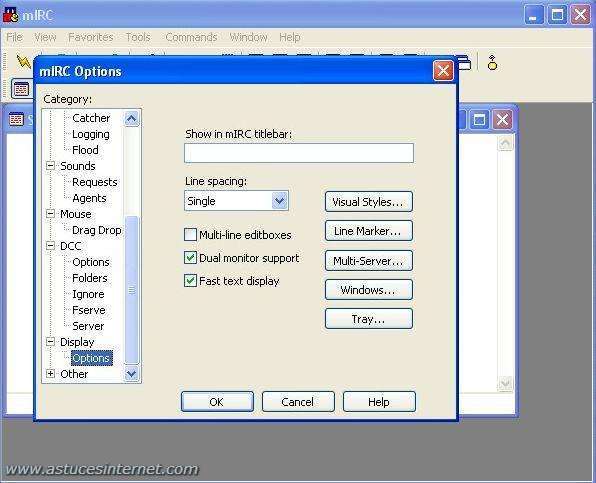Collapse the Mouse category
The width and height of the screenshot is (596, 483).
[x=50, y=214]
